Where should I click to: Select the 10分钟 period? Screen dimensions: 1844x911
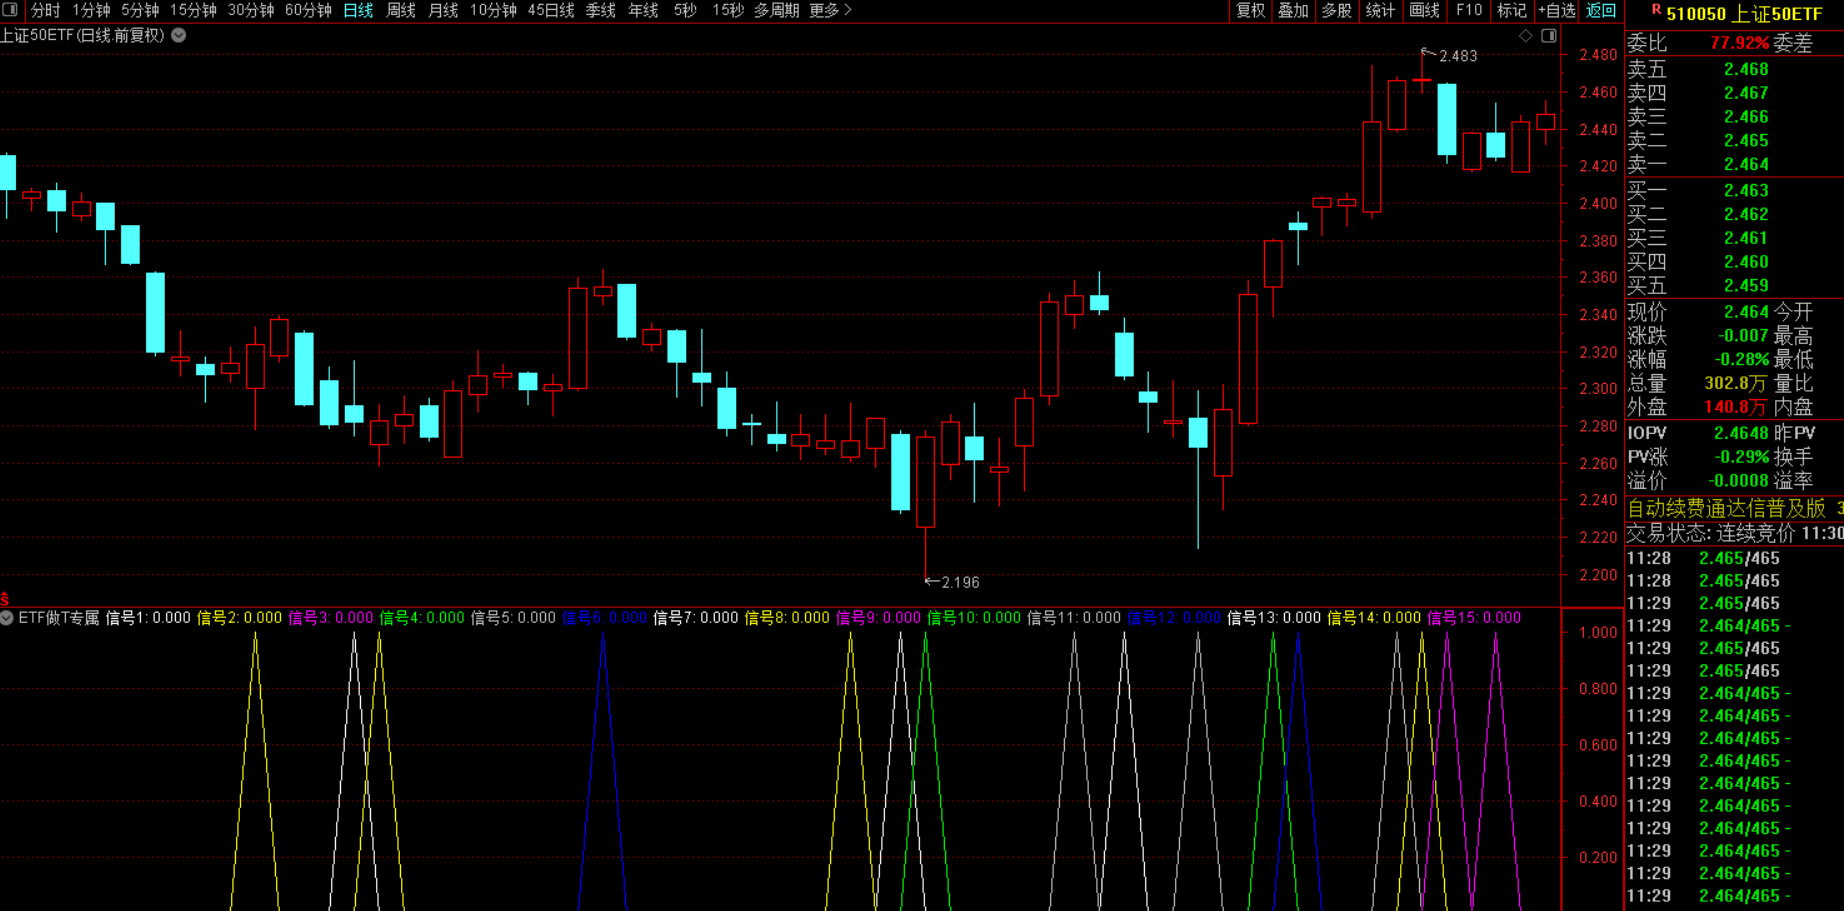(x=493, y=10)
